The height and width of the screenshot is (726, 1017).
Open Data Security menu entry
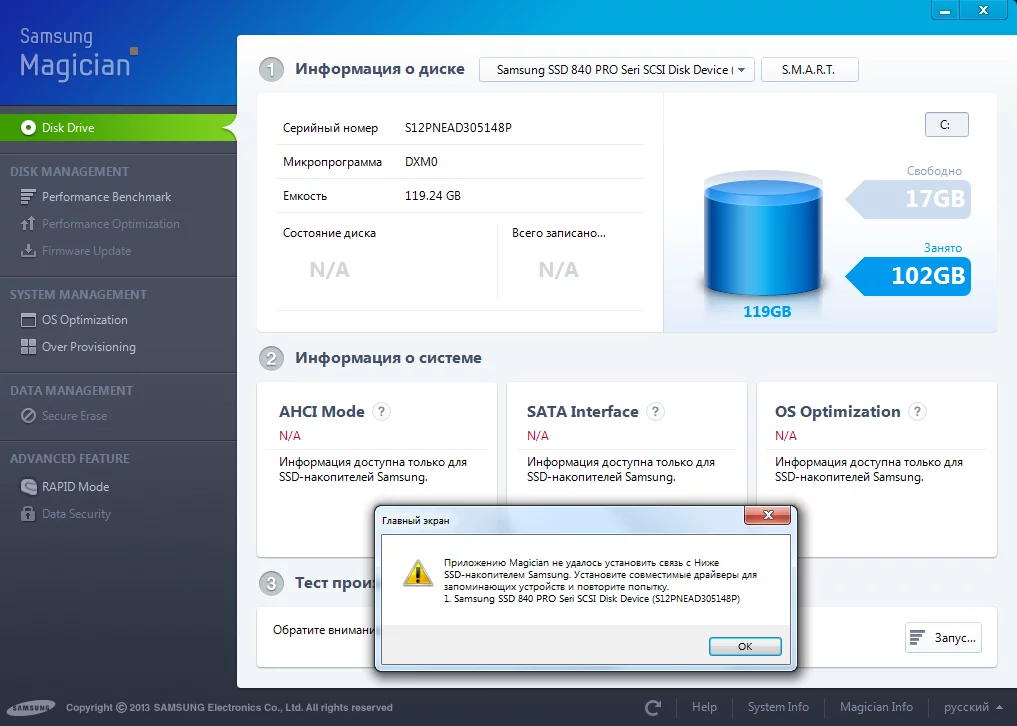click(x=77, y=514)
